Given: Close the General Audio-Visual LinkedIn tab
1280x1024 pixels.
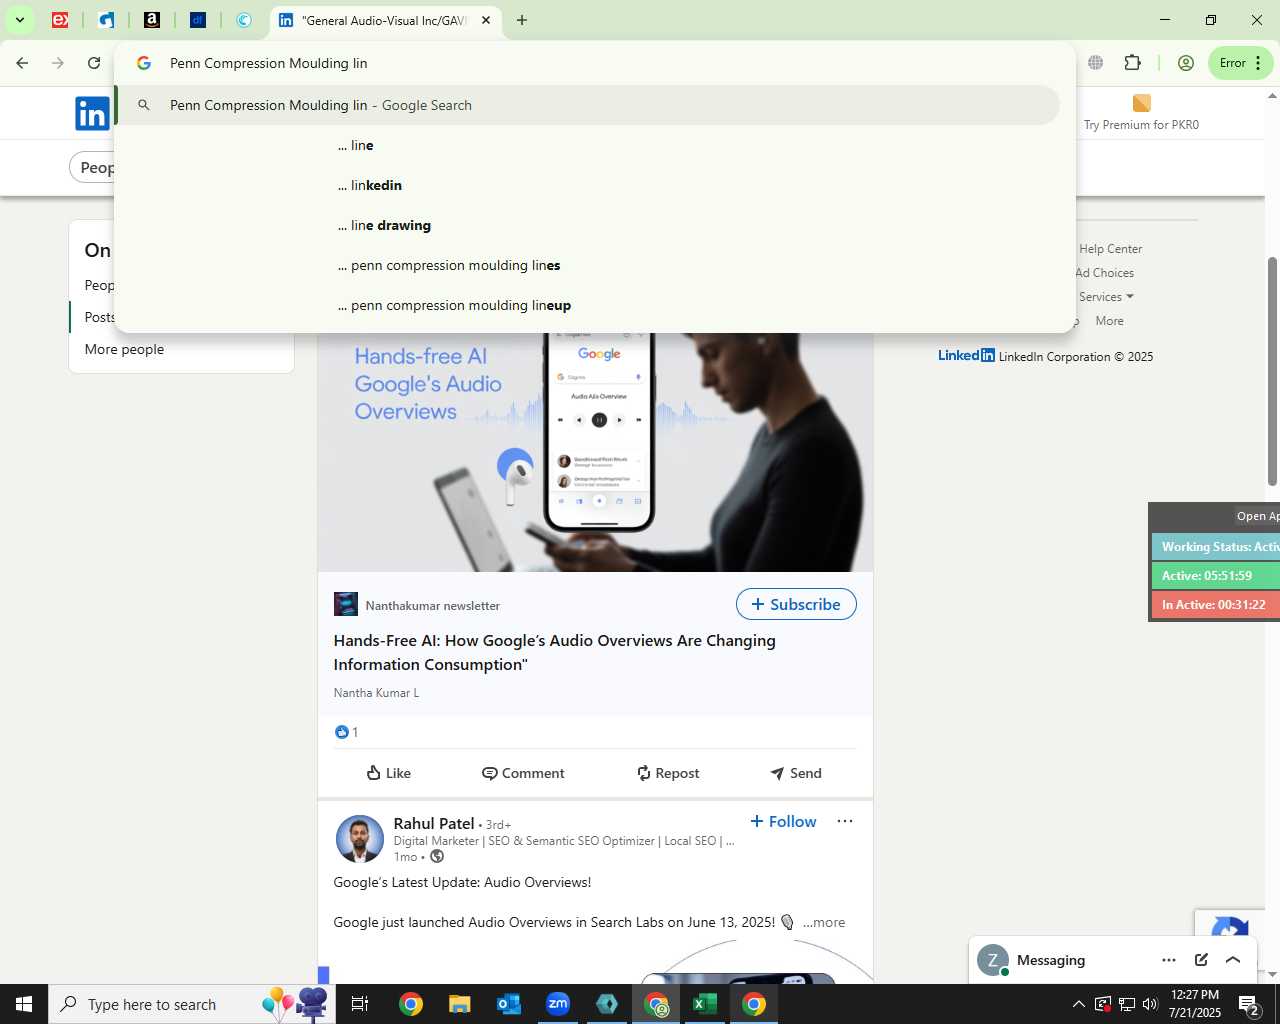Looking at the screenshot, I should [x=486, y=20].
